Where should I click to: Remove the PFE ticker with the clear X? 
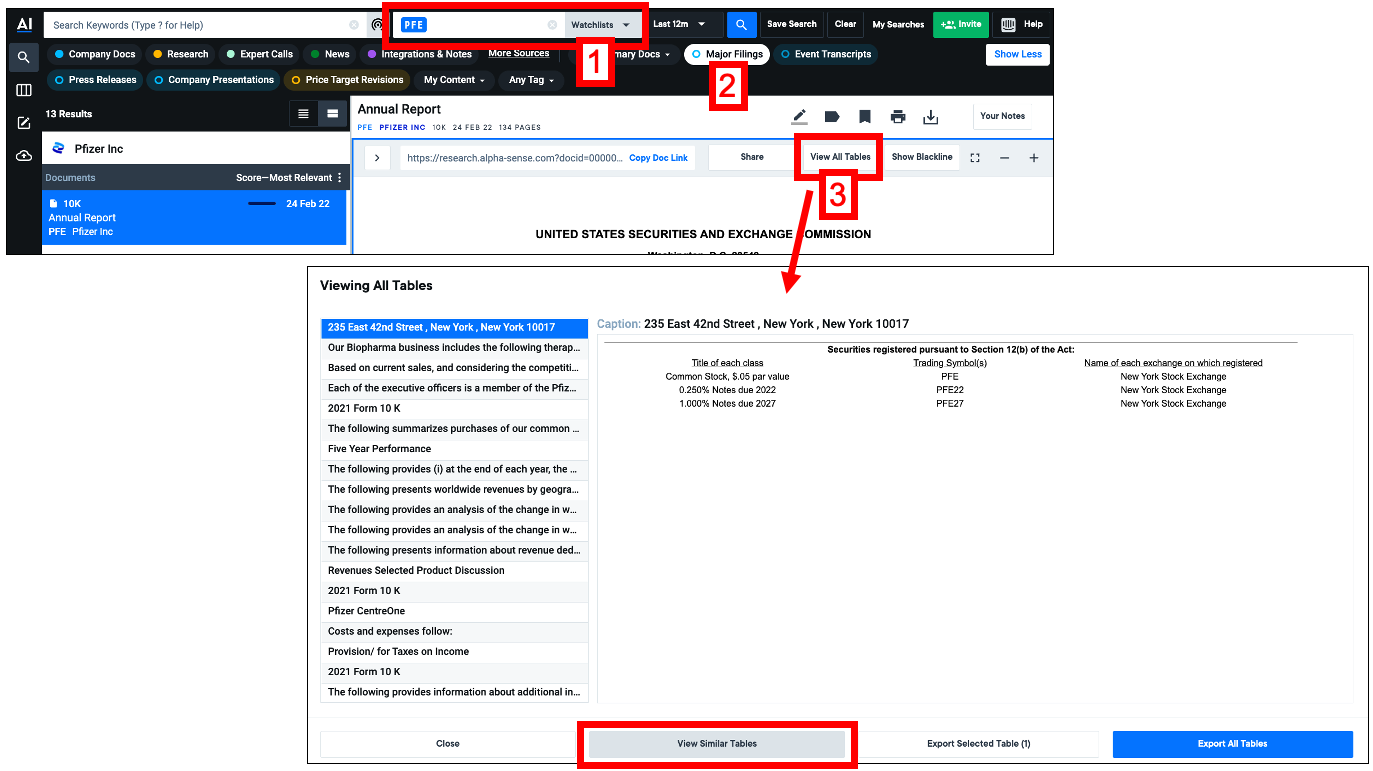tap(552, 25)
